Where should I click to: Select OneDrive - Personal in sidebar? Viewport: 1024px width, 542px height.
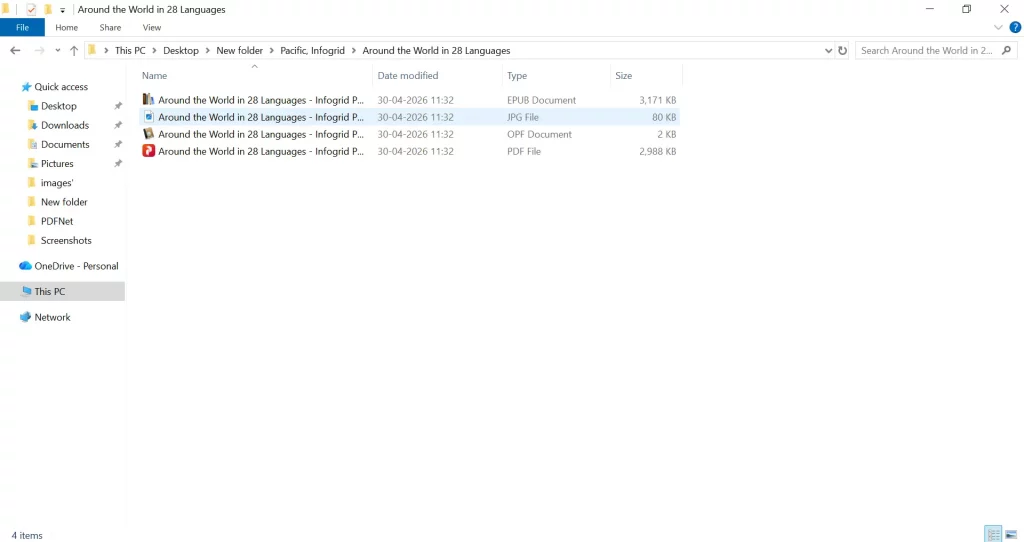[76, 266]
